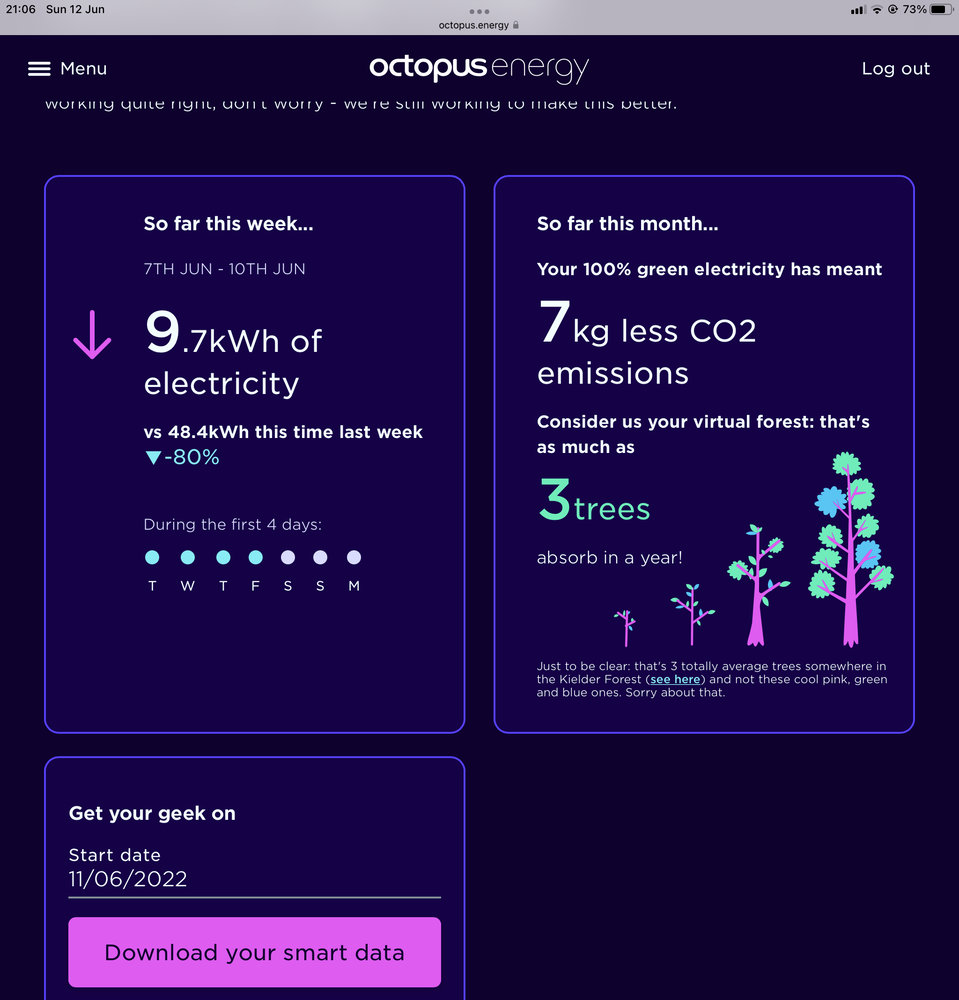Tap the -80% change triangle indicator
Viewport: 959px width, 1000px height.
pyautogui.click(x=153, y=457)
